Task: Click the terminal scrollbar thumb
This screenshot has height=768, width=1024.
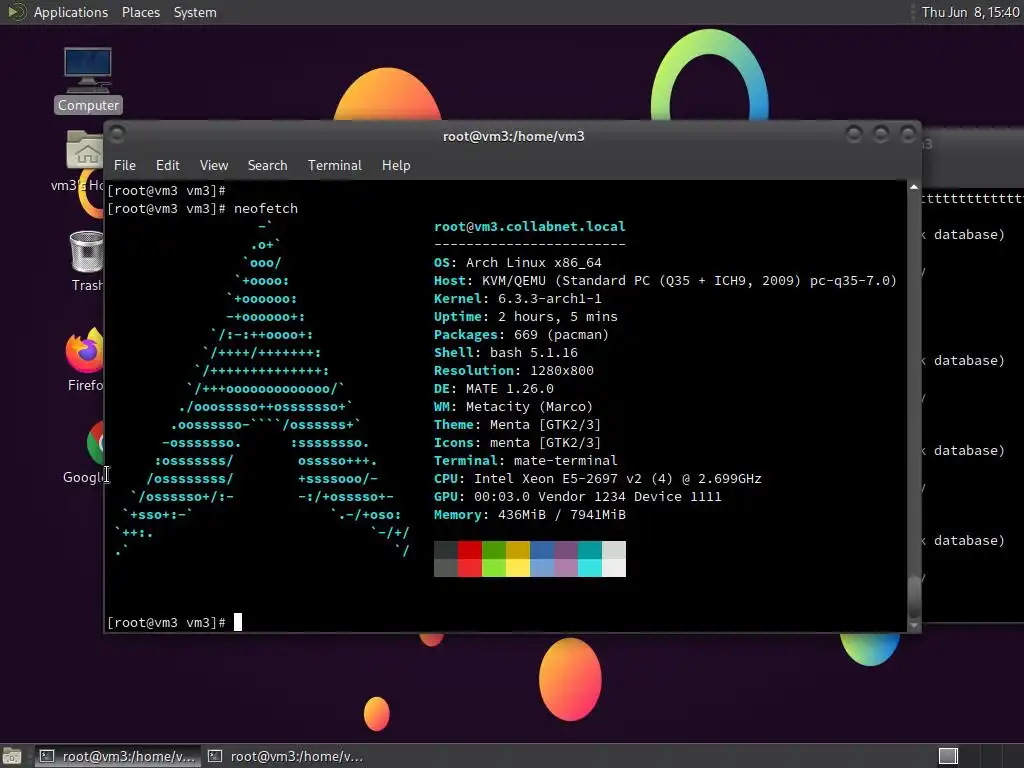Action: [914, 595]
